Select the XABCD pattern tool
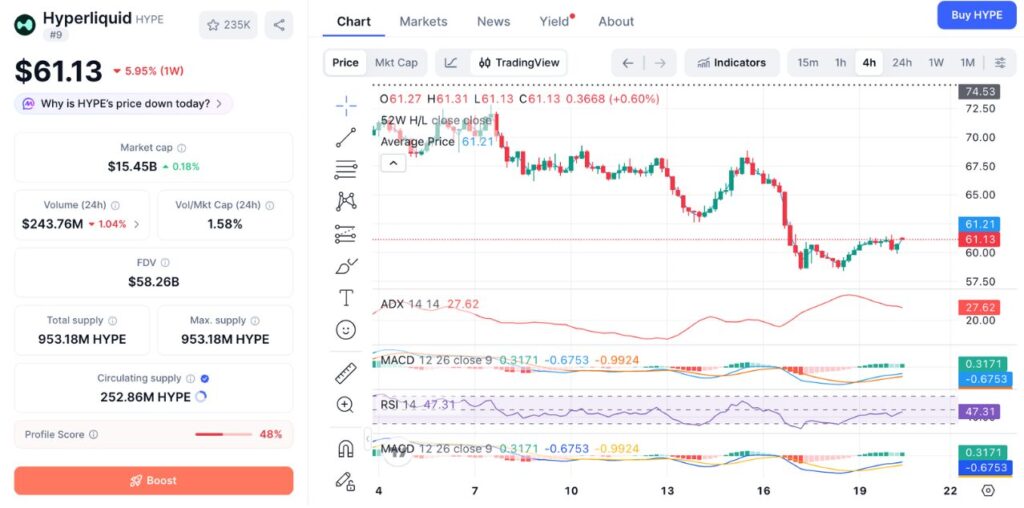The width and height of the screenshot is (1024, 508). 346,201
